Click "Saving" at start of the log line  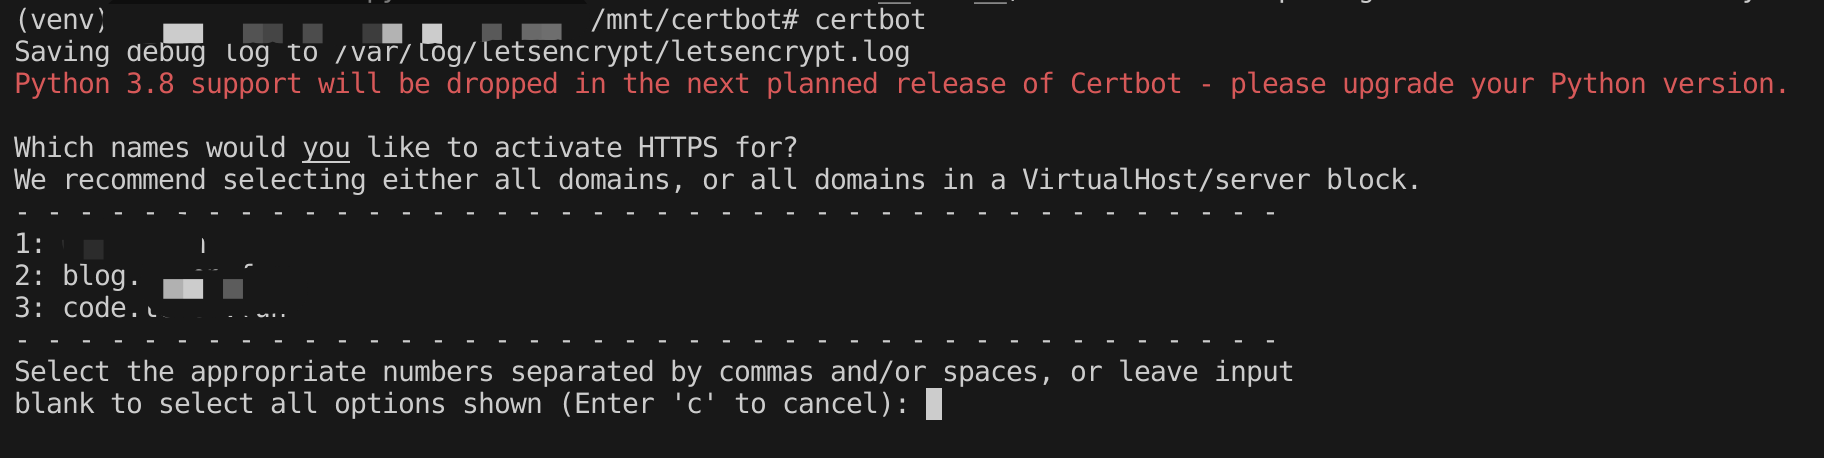point(62,52)
